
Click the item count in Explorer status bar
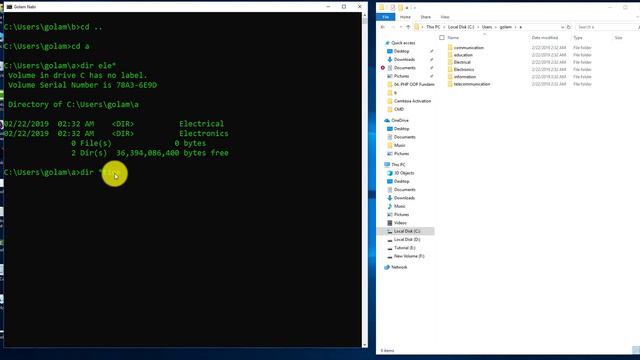[x=387, y=351]
